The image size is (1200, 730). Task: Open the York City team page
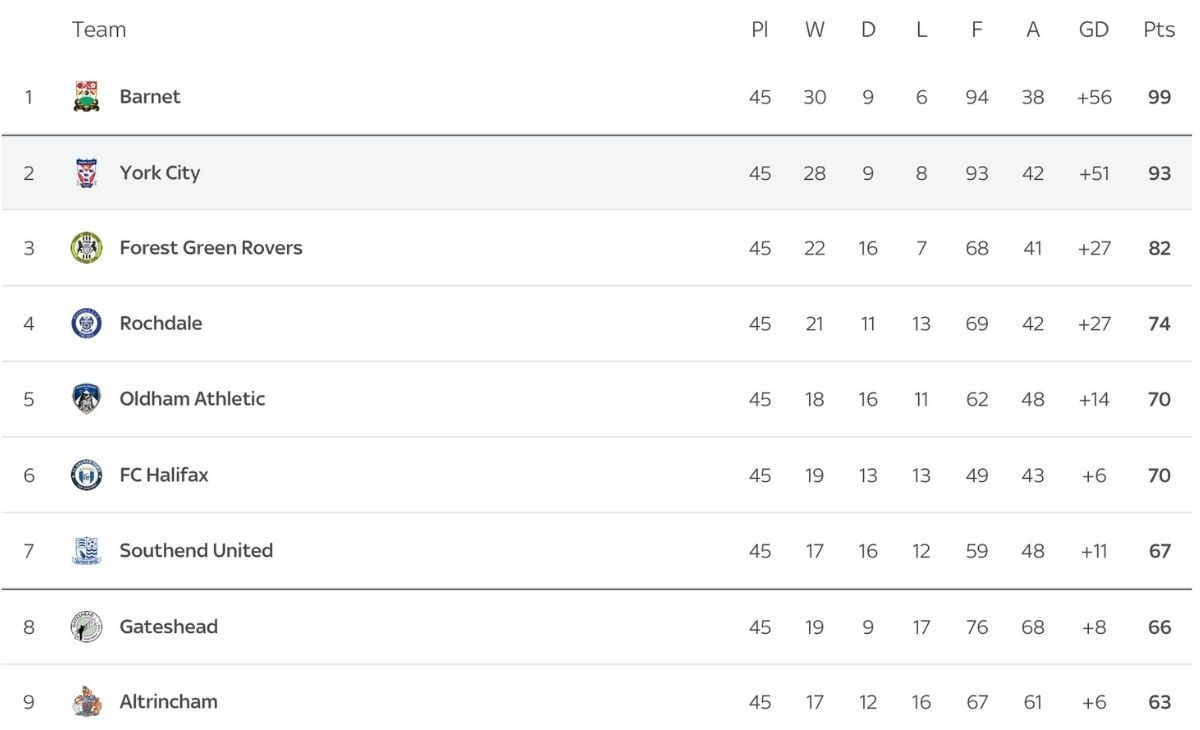[x=160, y=173]
